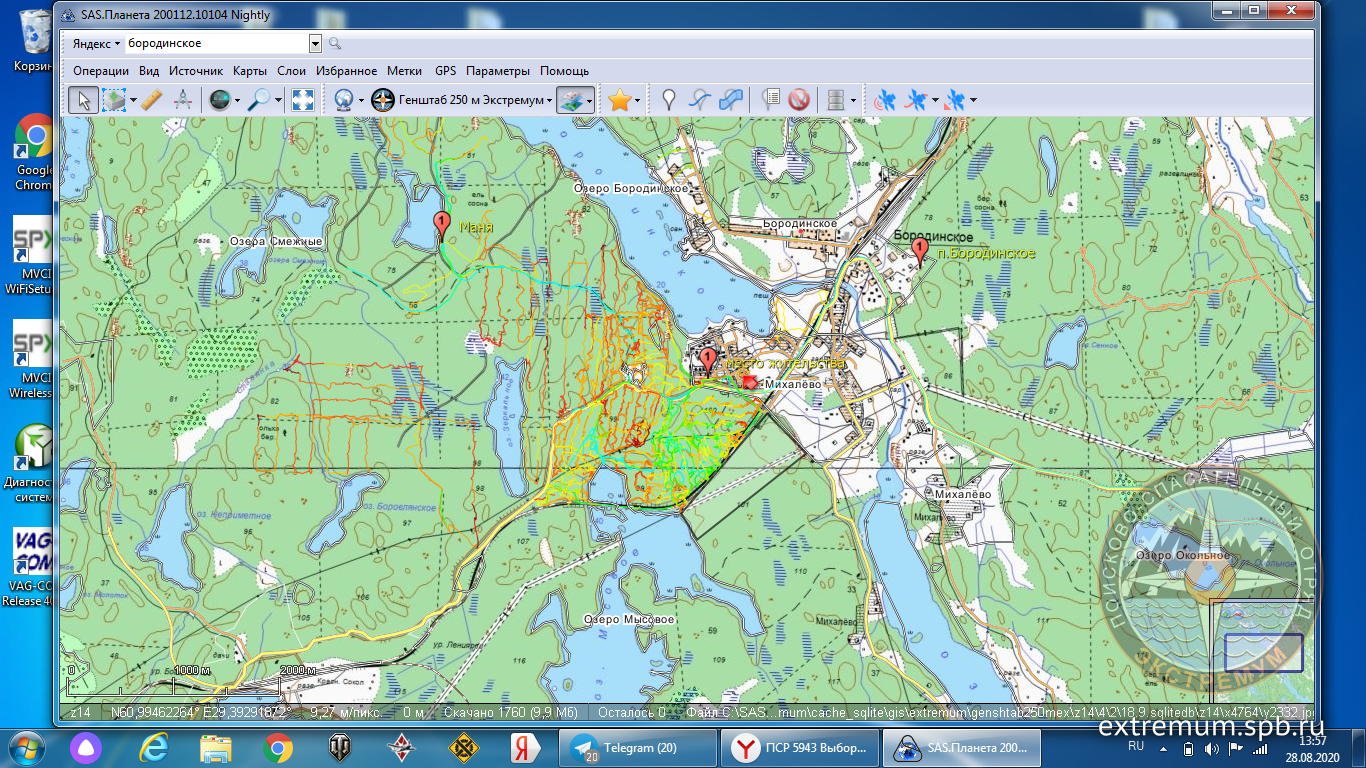Toggle hide all placemarks icon
Viewport: 1366px width, 768px height.
[798, 100]
